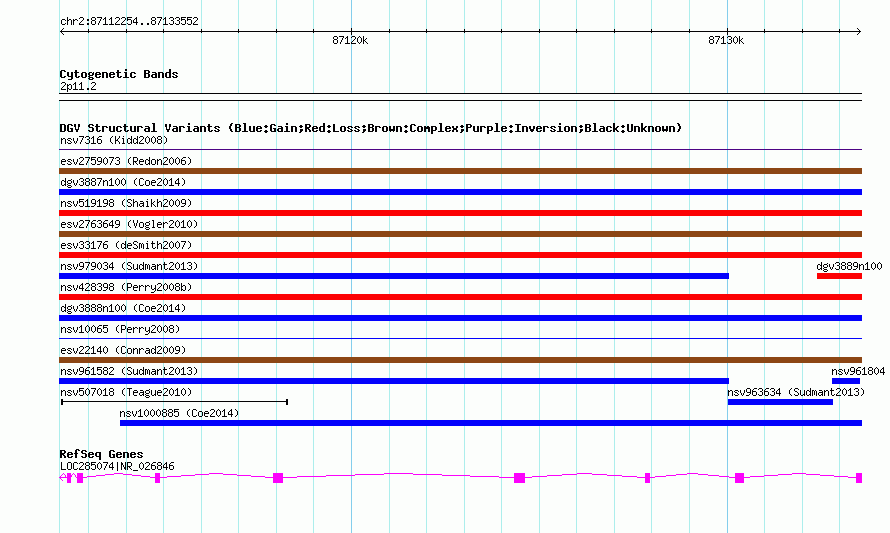The width and height of the screenshot is (890, 533).
Task: Click the blue bar under nsv963634
Action: click(x=780, y=402)
